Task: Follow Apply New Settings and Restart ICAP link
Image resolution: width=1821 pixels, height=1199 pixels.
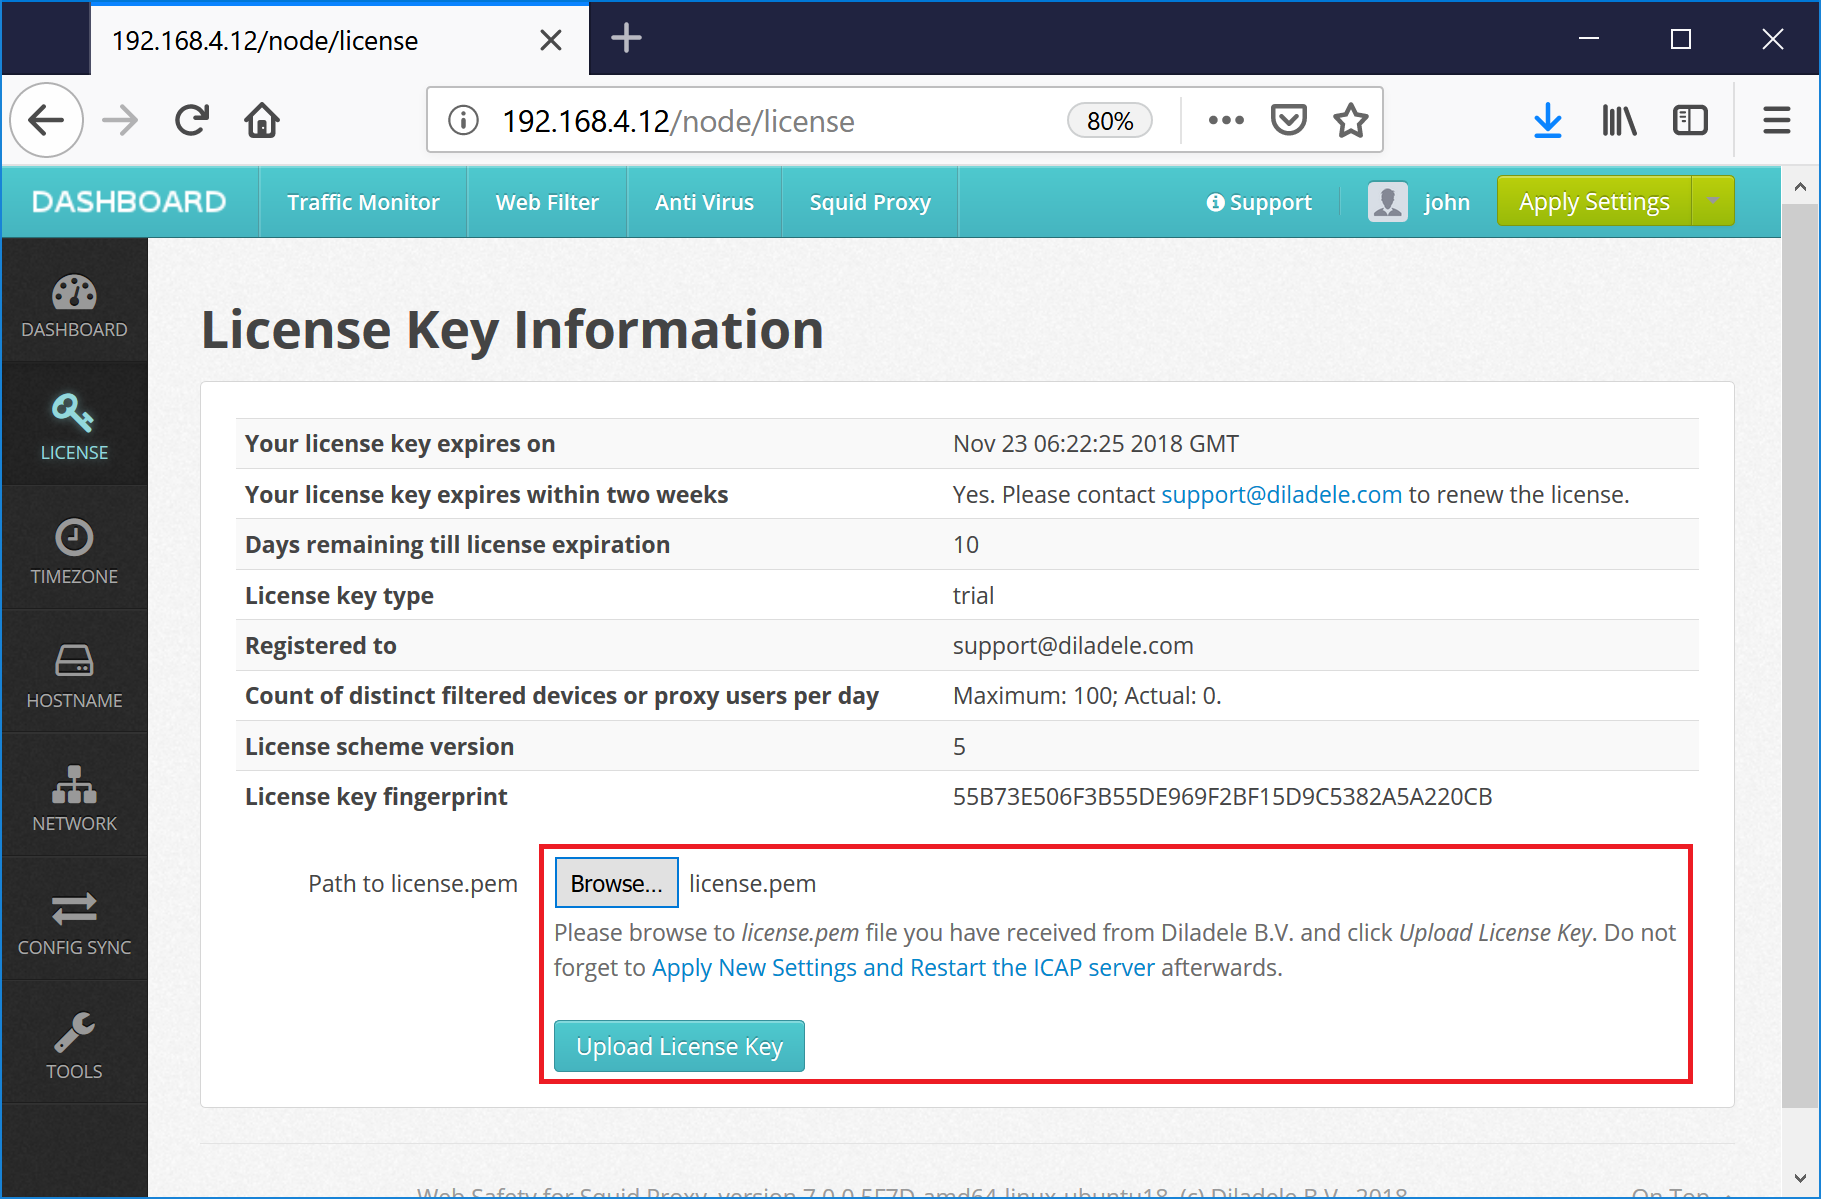Action: 903,967
